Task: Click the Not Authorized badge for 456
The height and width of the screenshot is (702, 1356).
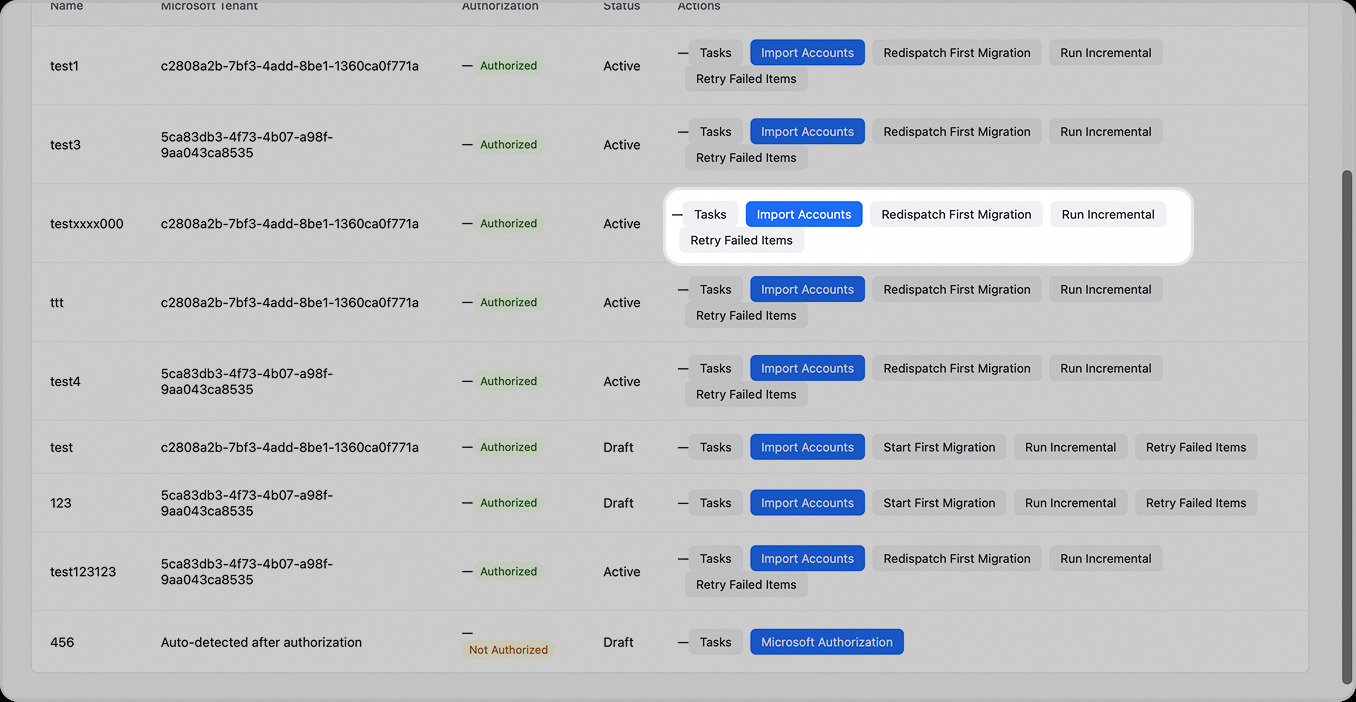Action: point(508,650)
